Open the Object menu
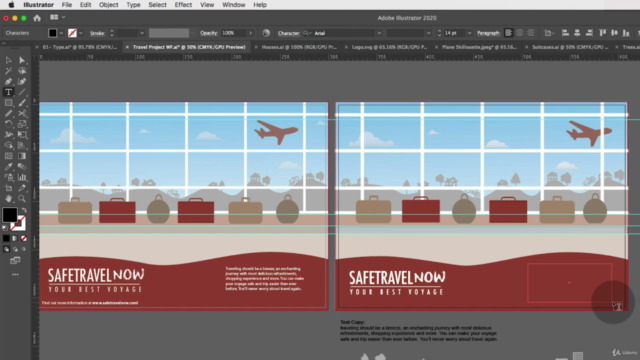The image size is (640, 360). 109,5
